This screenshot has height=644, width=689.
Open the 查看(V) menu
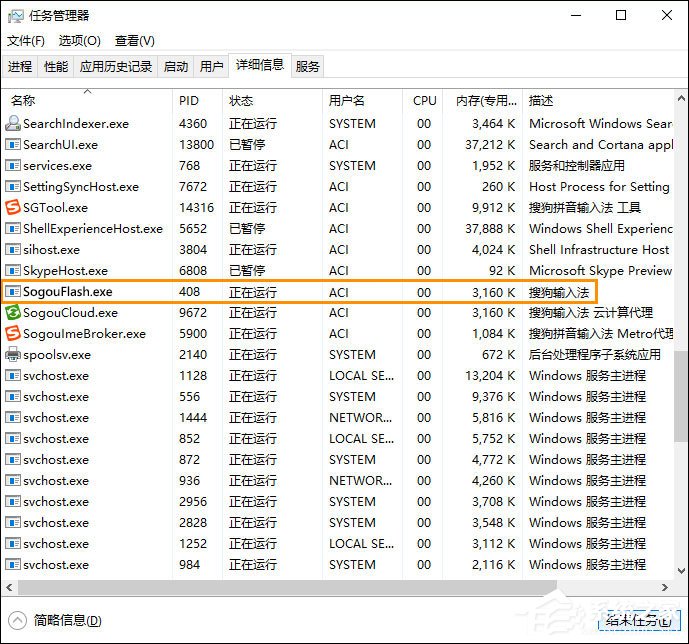pos(134,41)
